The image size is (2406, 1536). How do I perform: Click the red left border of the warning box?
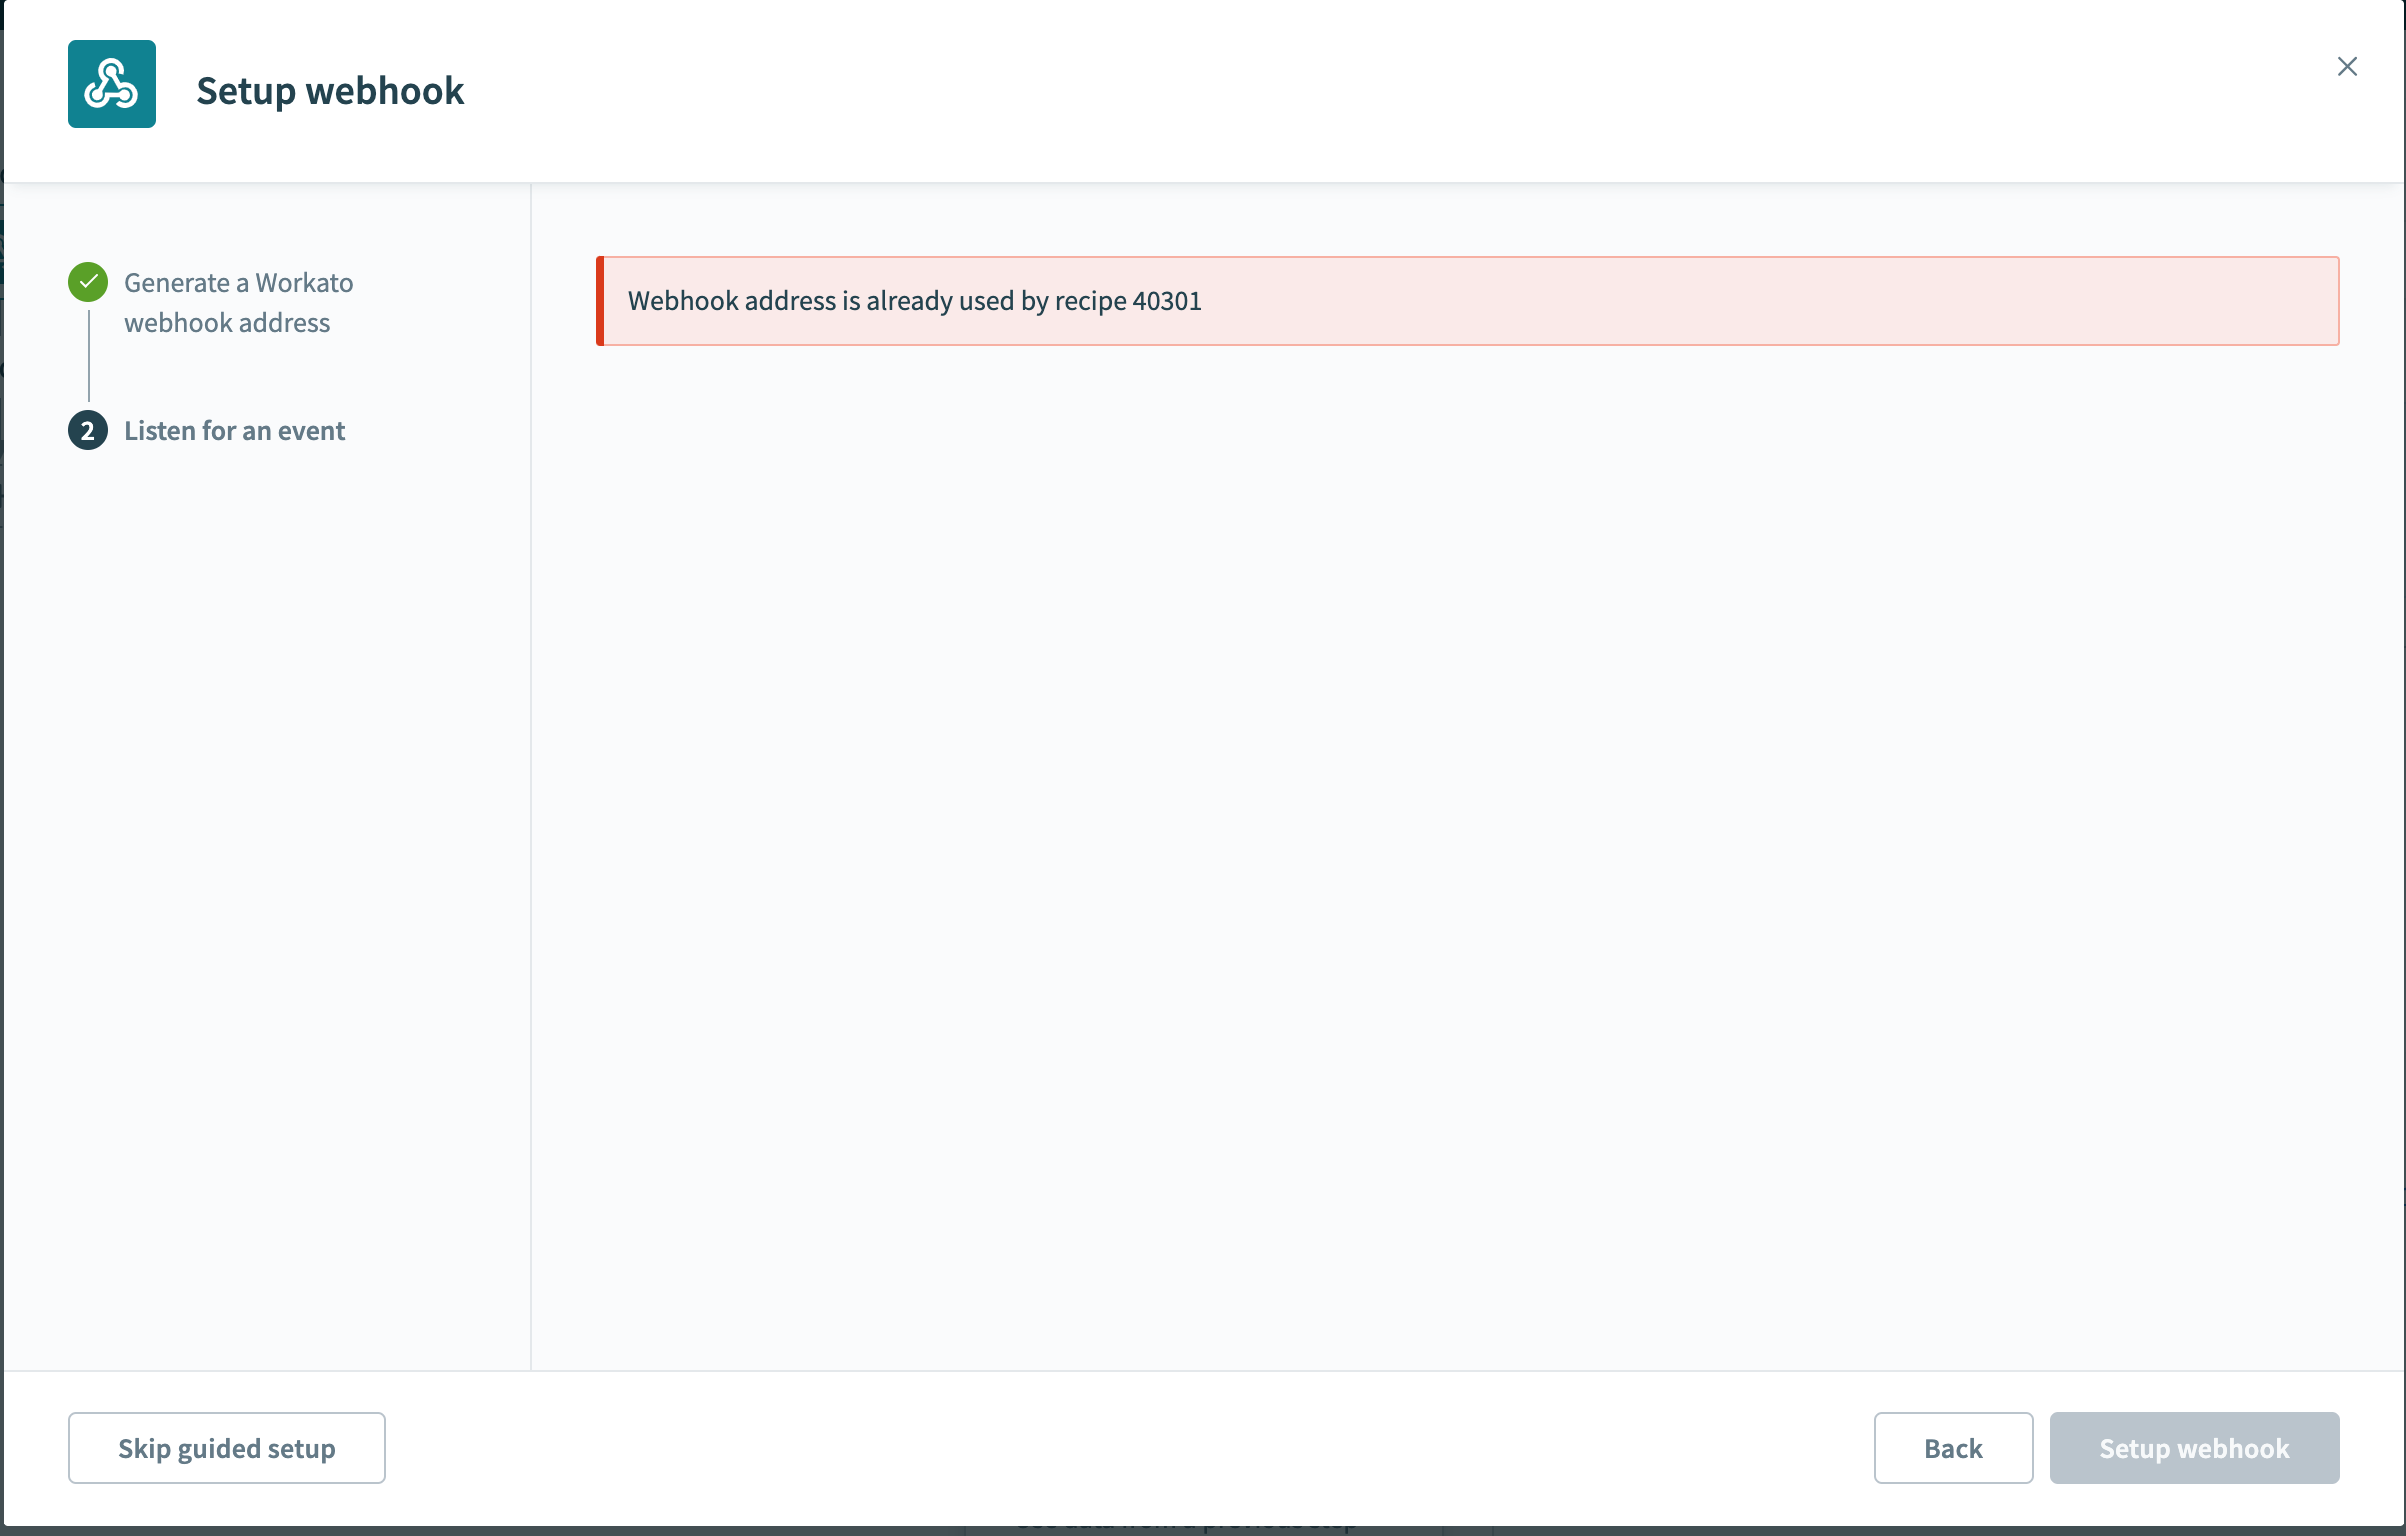point(601,301)
